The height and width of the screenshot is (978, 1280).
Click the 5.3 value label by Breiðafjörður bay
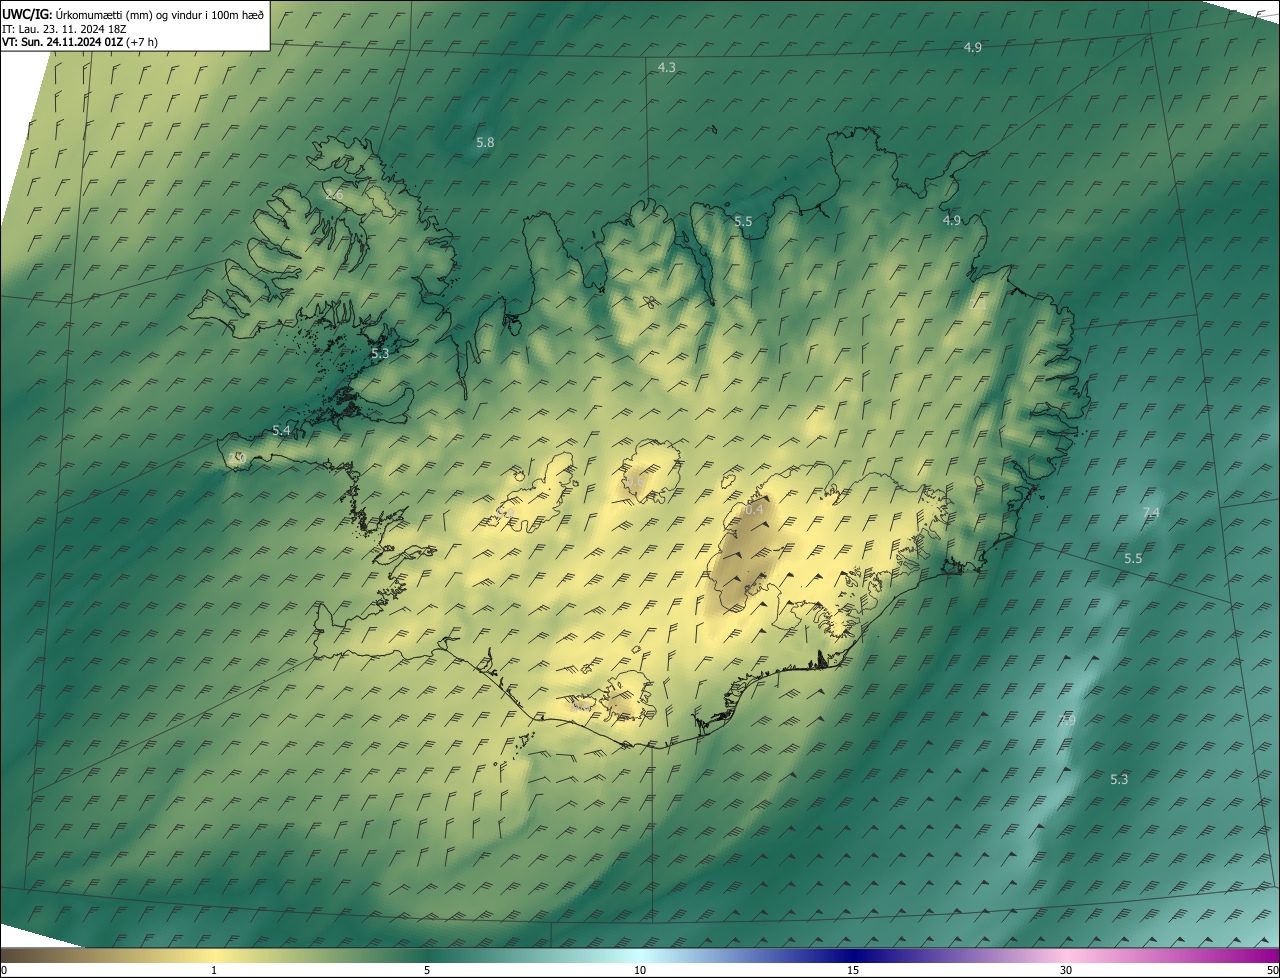[x=380, y=353]
